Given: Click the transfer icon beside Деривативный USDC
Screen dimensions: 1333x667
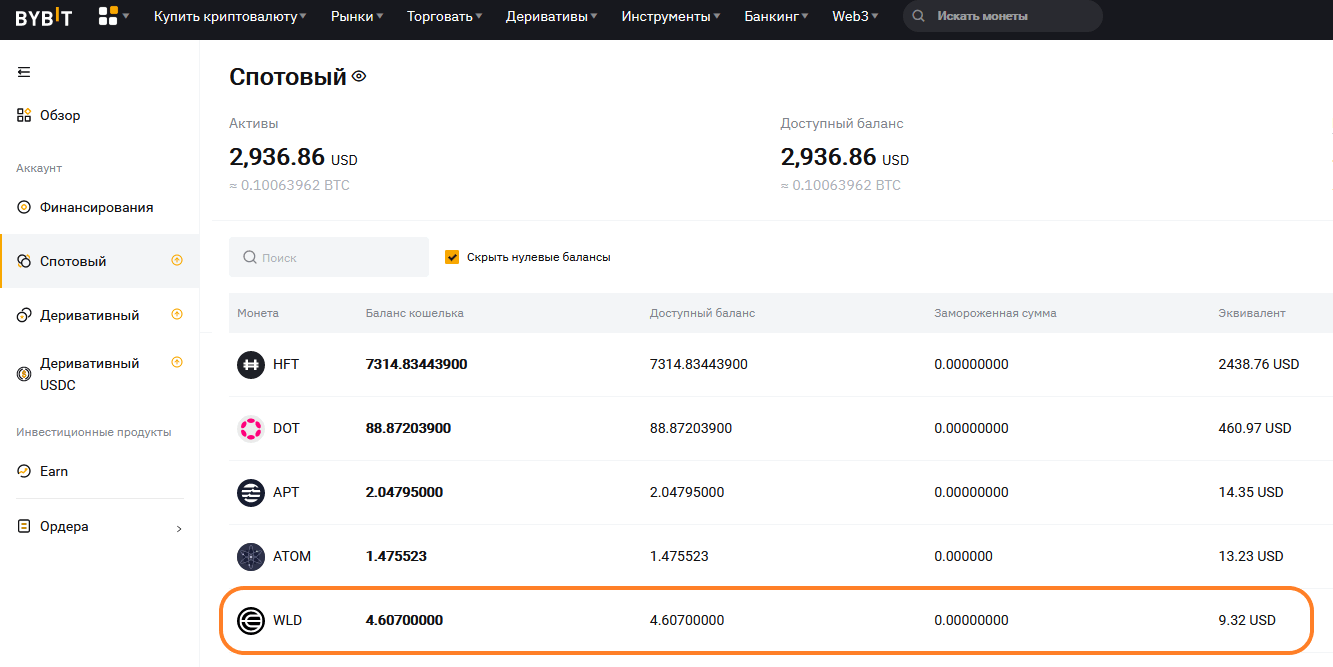Looking at the screenshot, I should (177, 362).
